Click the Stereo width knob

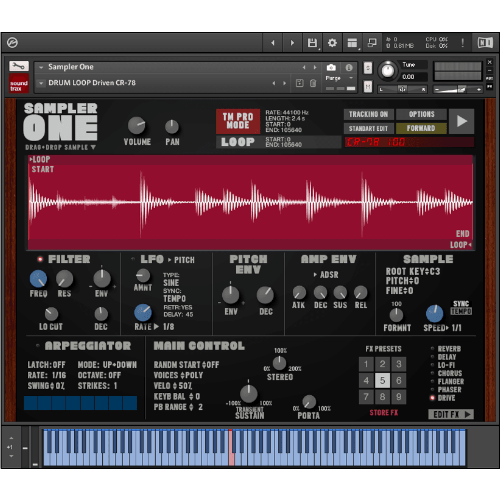(x=279, y=363)
